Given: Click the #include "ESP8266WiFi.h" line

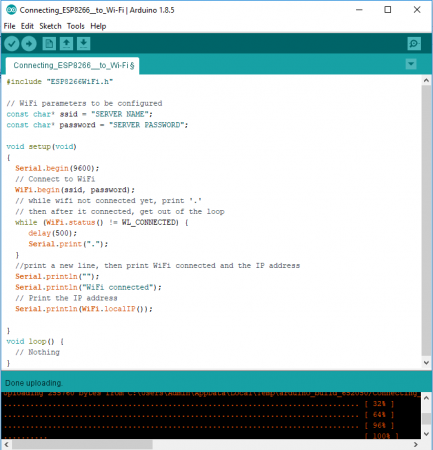Looking at the screenshot, I should pos(60,82).
